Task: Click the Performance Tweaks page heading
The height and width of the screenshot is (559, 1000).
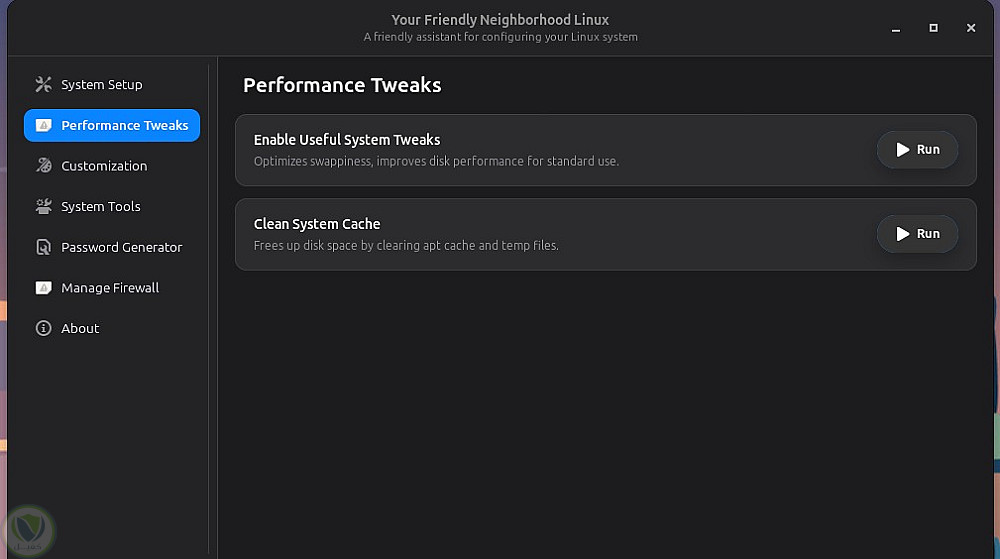Action: pos(342,85)
